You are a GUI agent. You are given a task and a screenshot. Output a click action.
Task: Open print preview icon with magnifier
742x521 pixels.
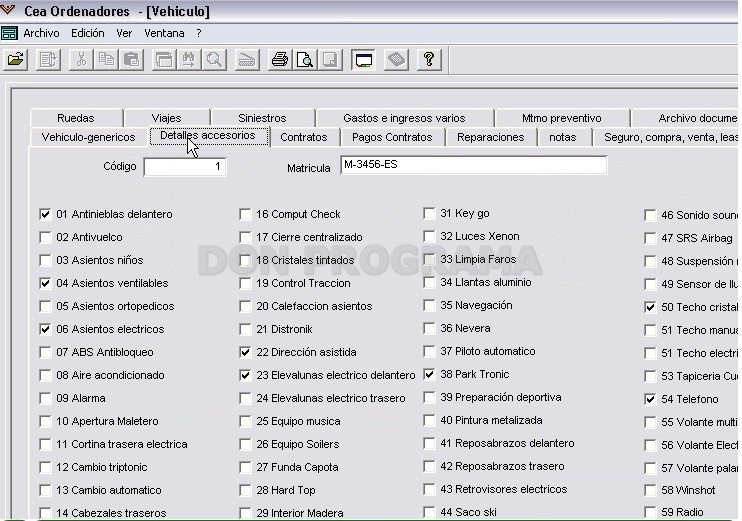coord(305,60)
